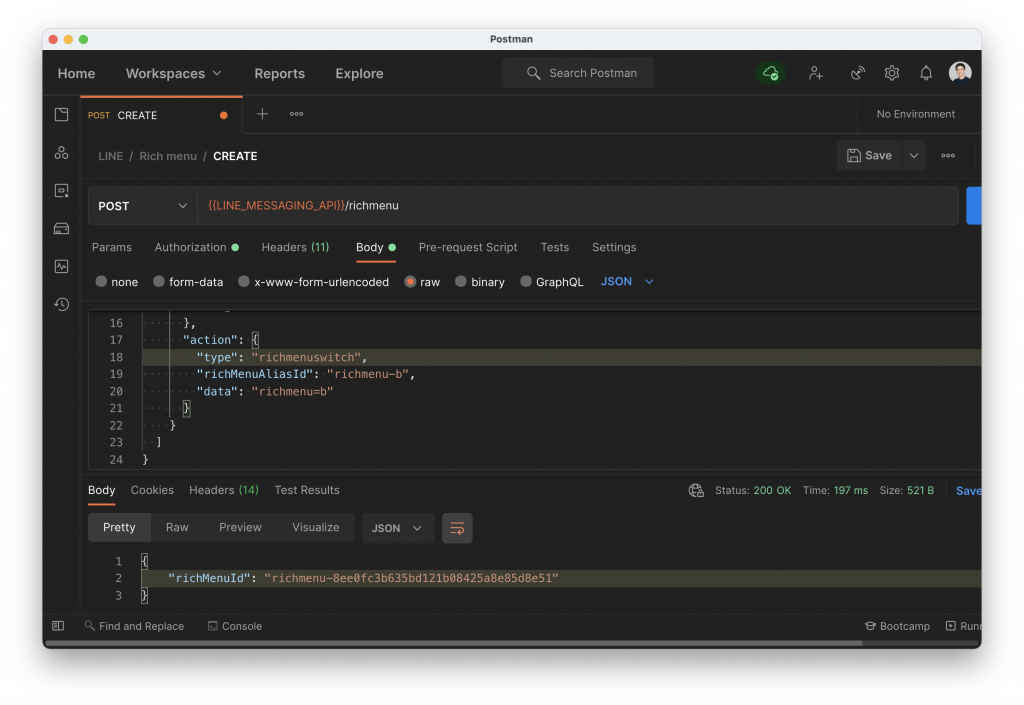The image size is (1024, 705).
Task: Switch response view to Pretty
Action: point(119,527)
